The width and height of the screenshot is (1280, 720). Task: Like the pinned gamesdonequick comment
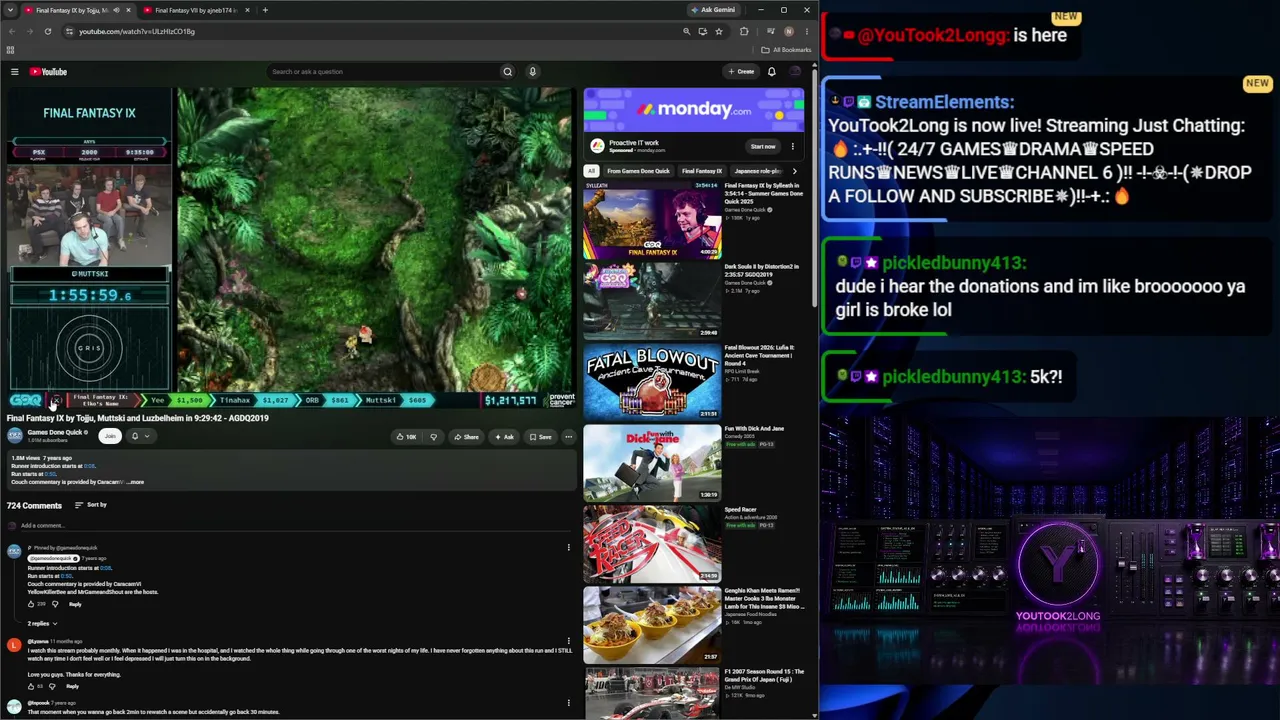click(x=31, y=604)
